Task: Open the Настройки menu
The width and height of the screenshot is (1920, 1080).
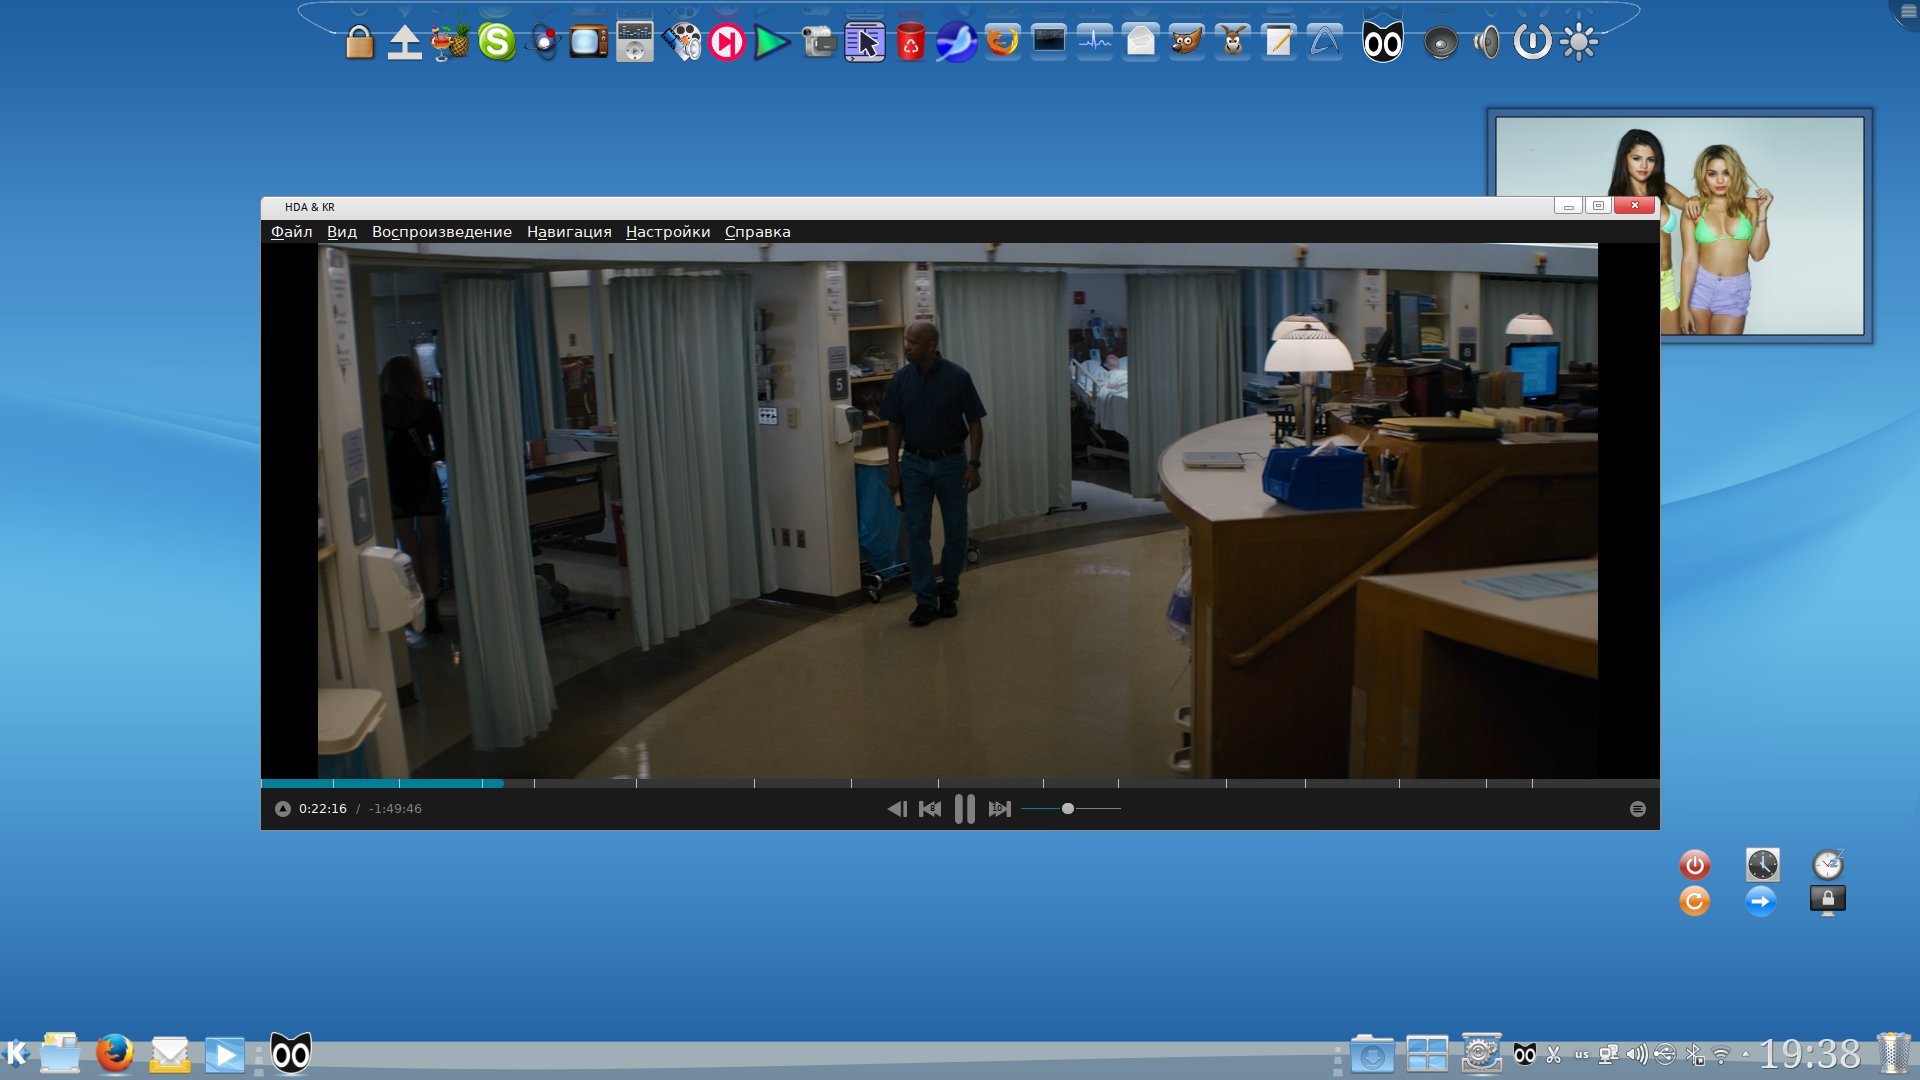Action: pyautogui.click(x=667, y=232)
